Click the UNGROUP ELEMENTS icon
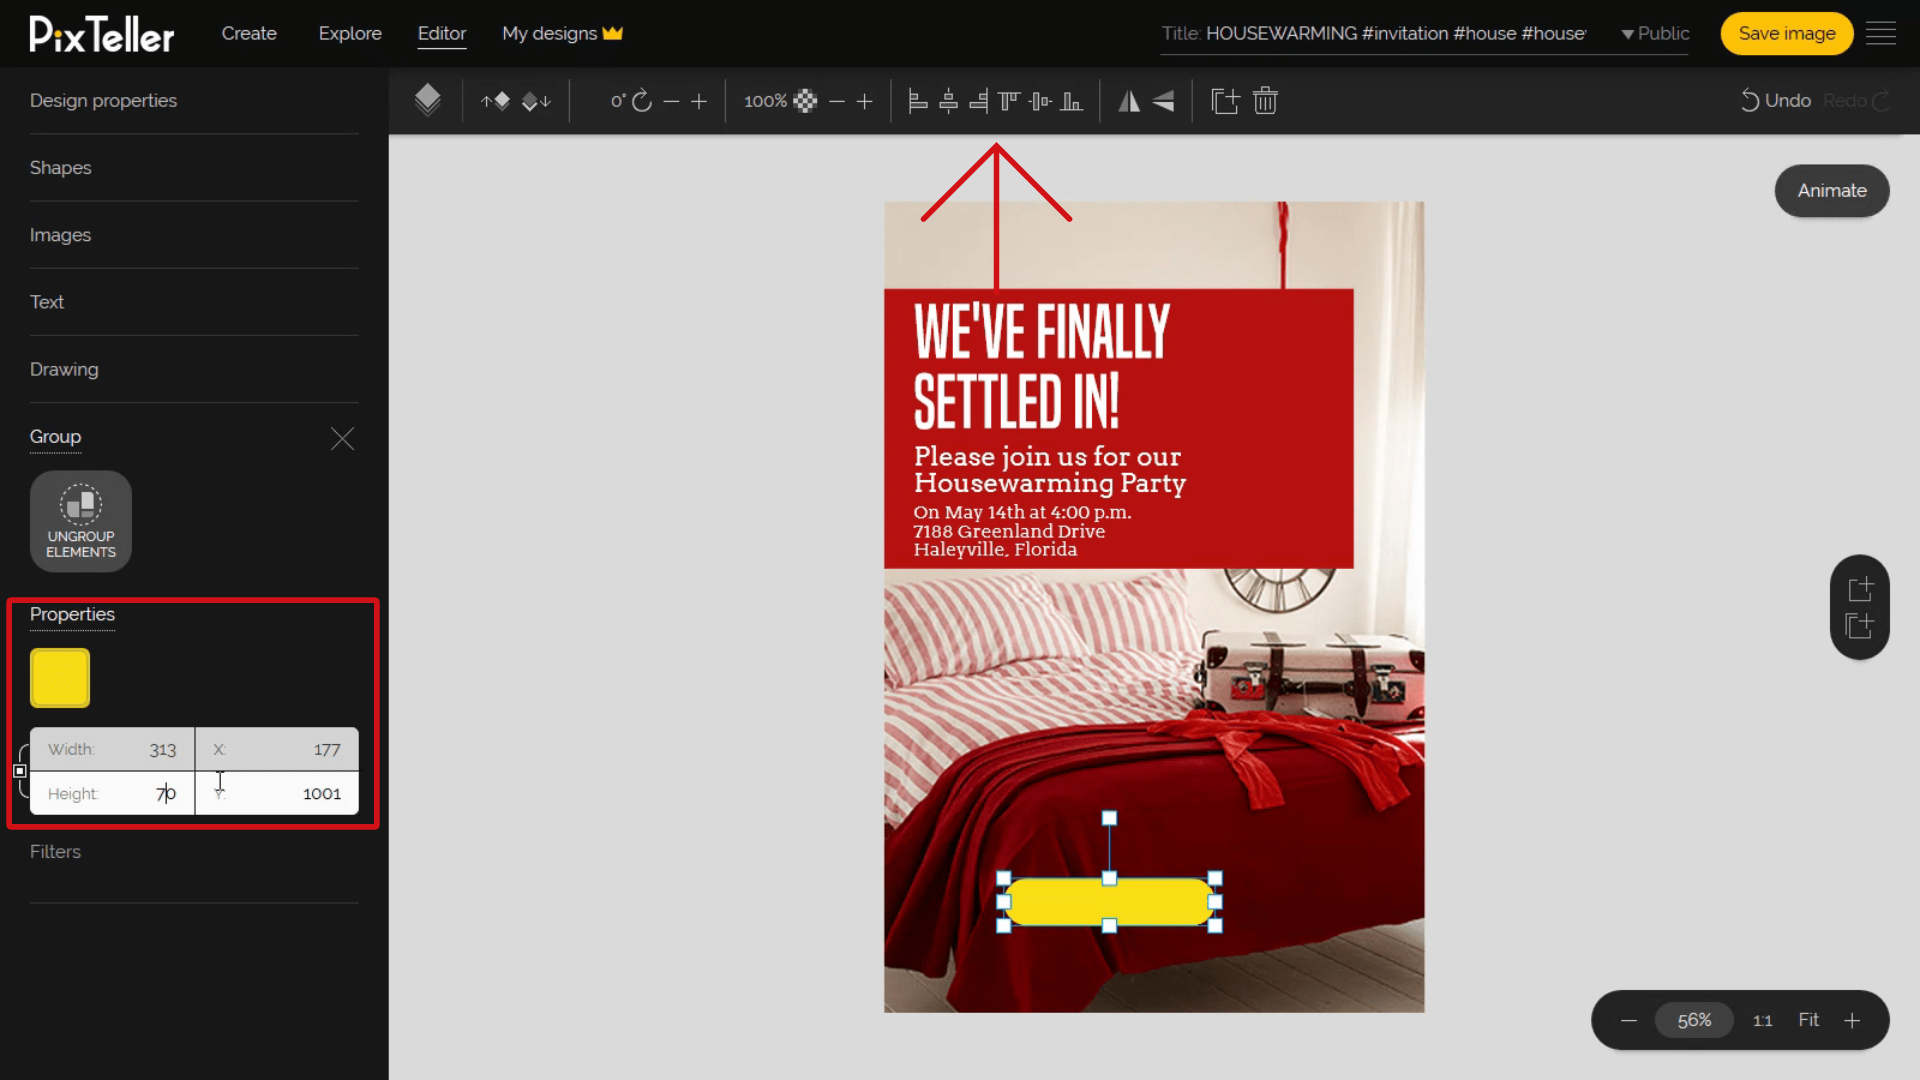The width and height of the screenshot is (1920, 1080). point(80,520)
